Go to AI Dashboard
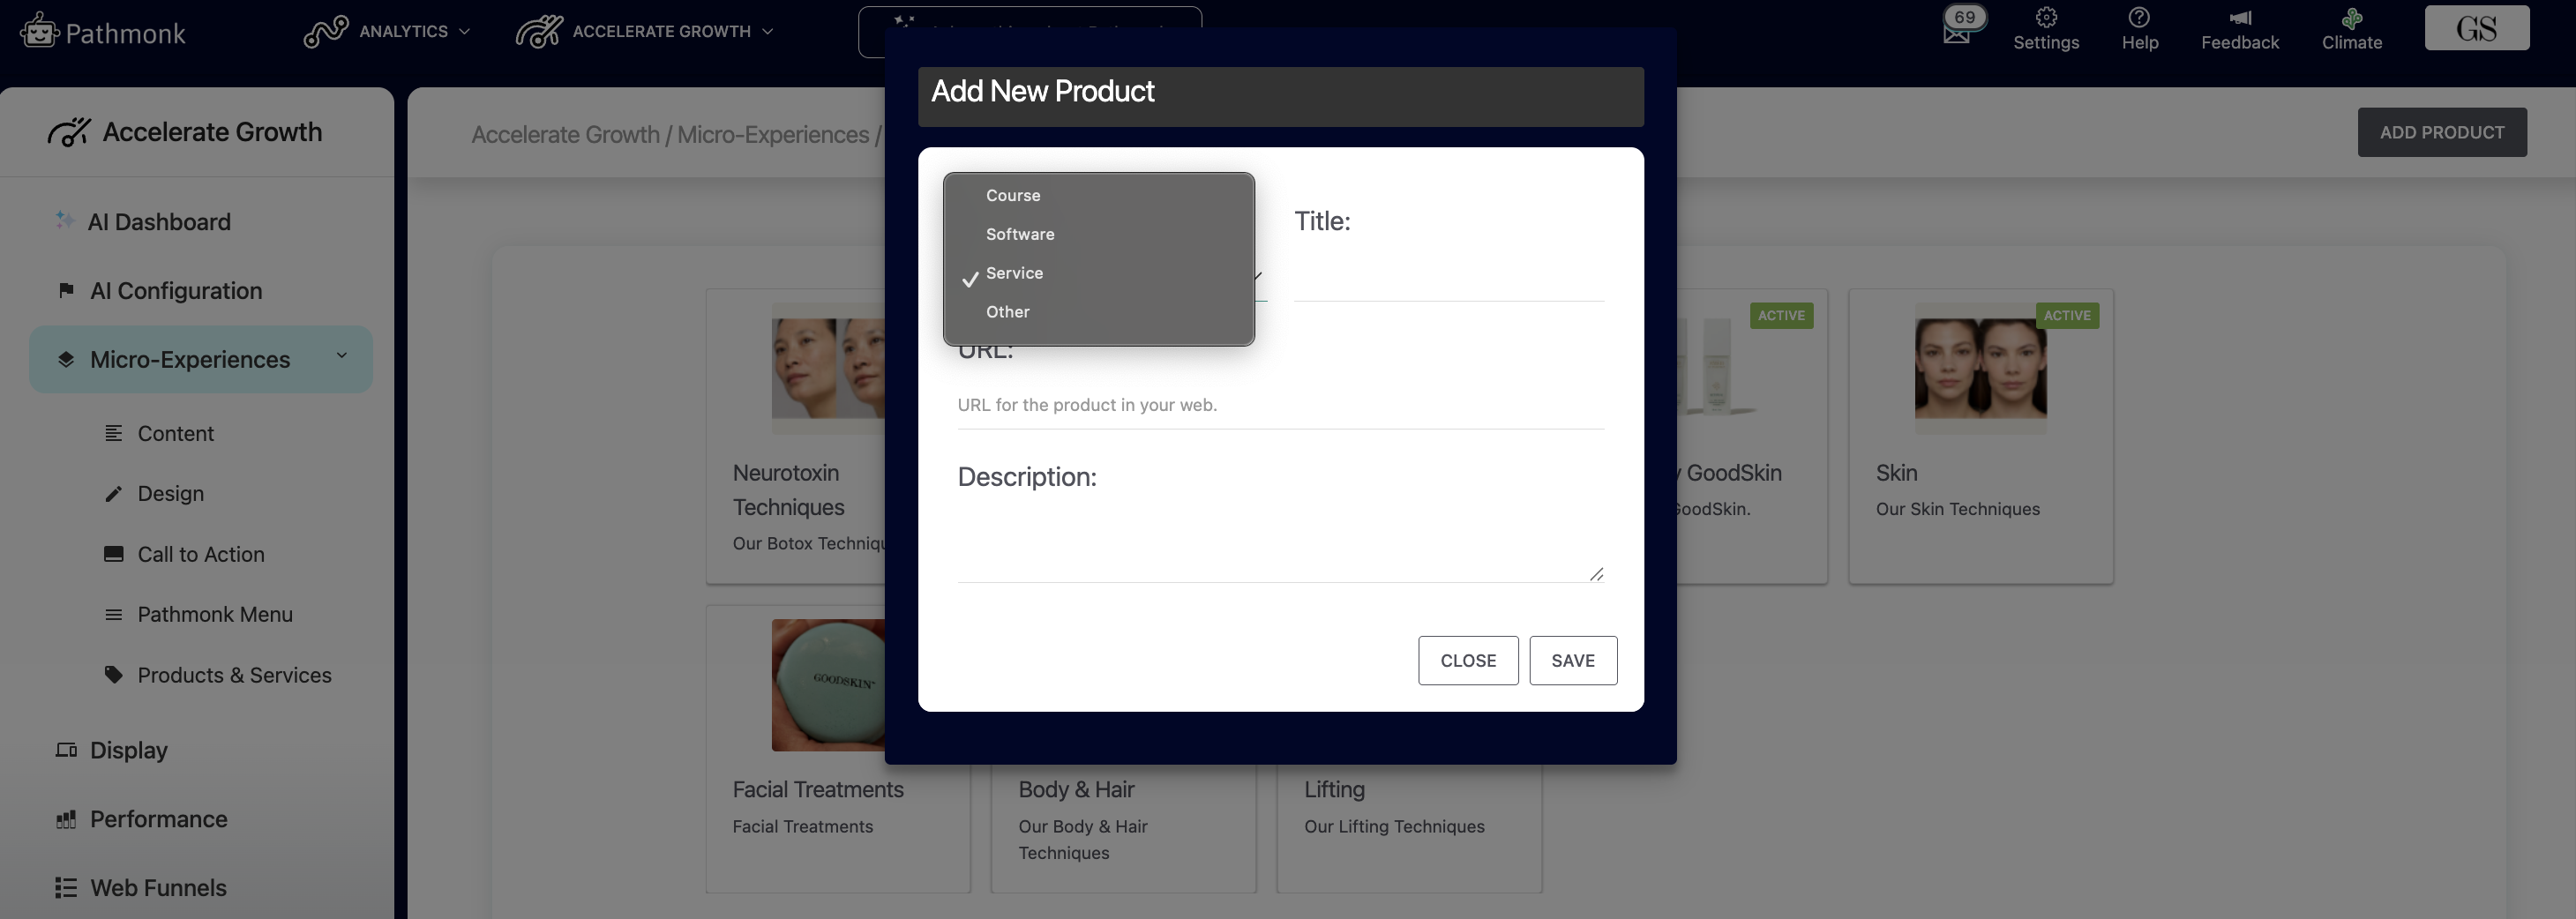2576x919 pixels. [x=159, y=222]
